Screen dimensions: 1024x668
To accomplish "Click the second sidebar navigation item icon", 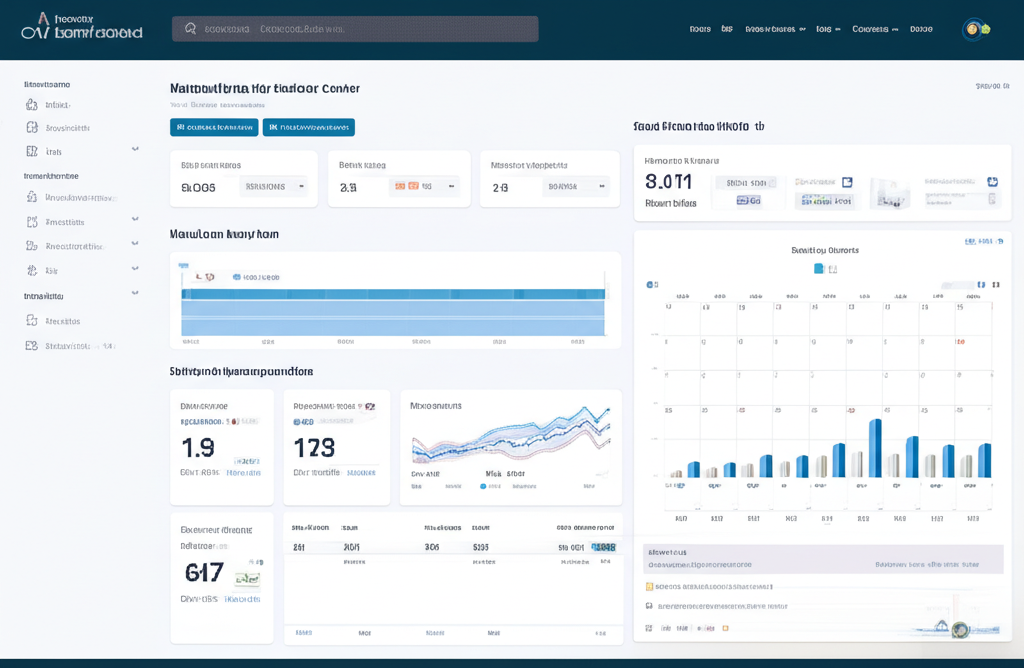I will pos(32,128).
